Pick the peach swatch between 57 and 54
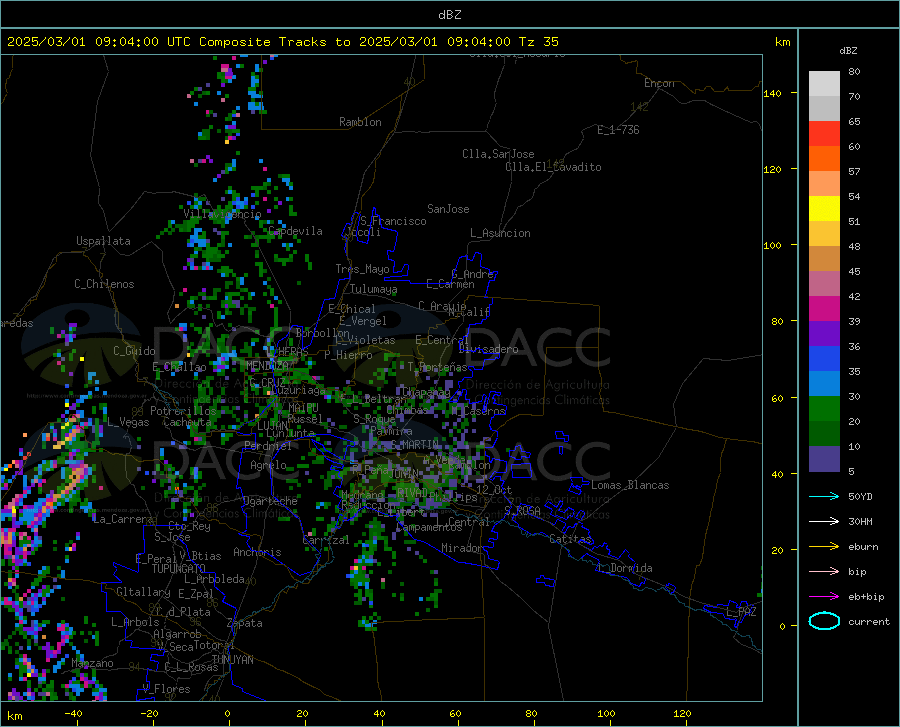Image resolution: width=900 pixels, height=727 pixels. [824, 184]
